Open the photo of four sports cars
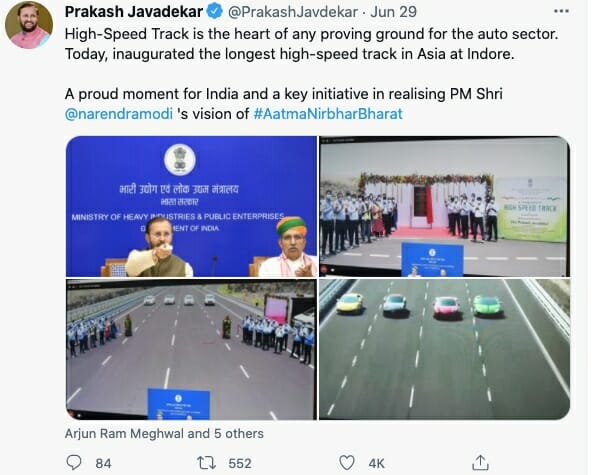Image resolution: width=593 pixels, height=475 pixels. click(444, 349)
